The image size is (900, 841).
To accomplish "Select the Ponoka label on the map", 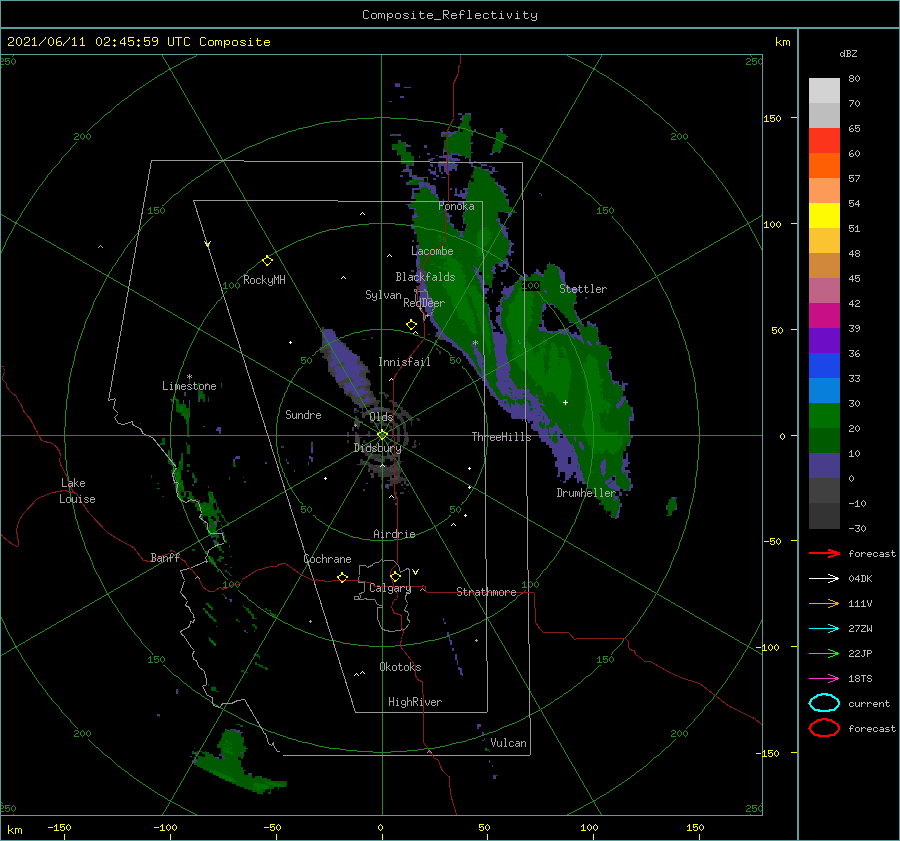I will 456,206.
